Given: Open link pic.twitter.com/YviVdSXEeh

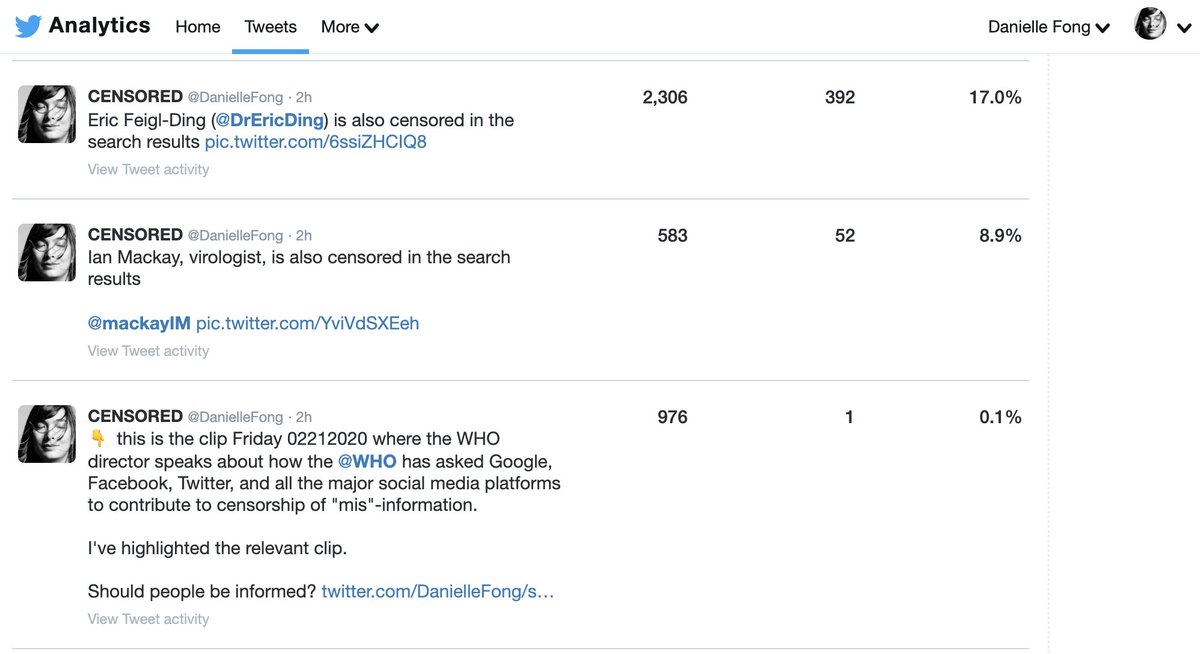Looking at the screenshot, I should pos(308,323).
